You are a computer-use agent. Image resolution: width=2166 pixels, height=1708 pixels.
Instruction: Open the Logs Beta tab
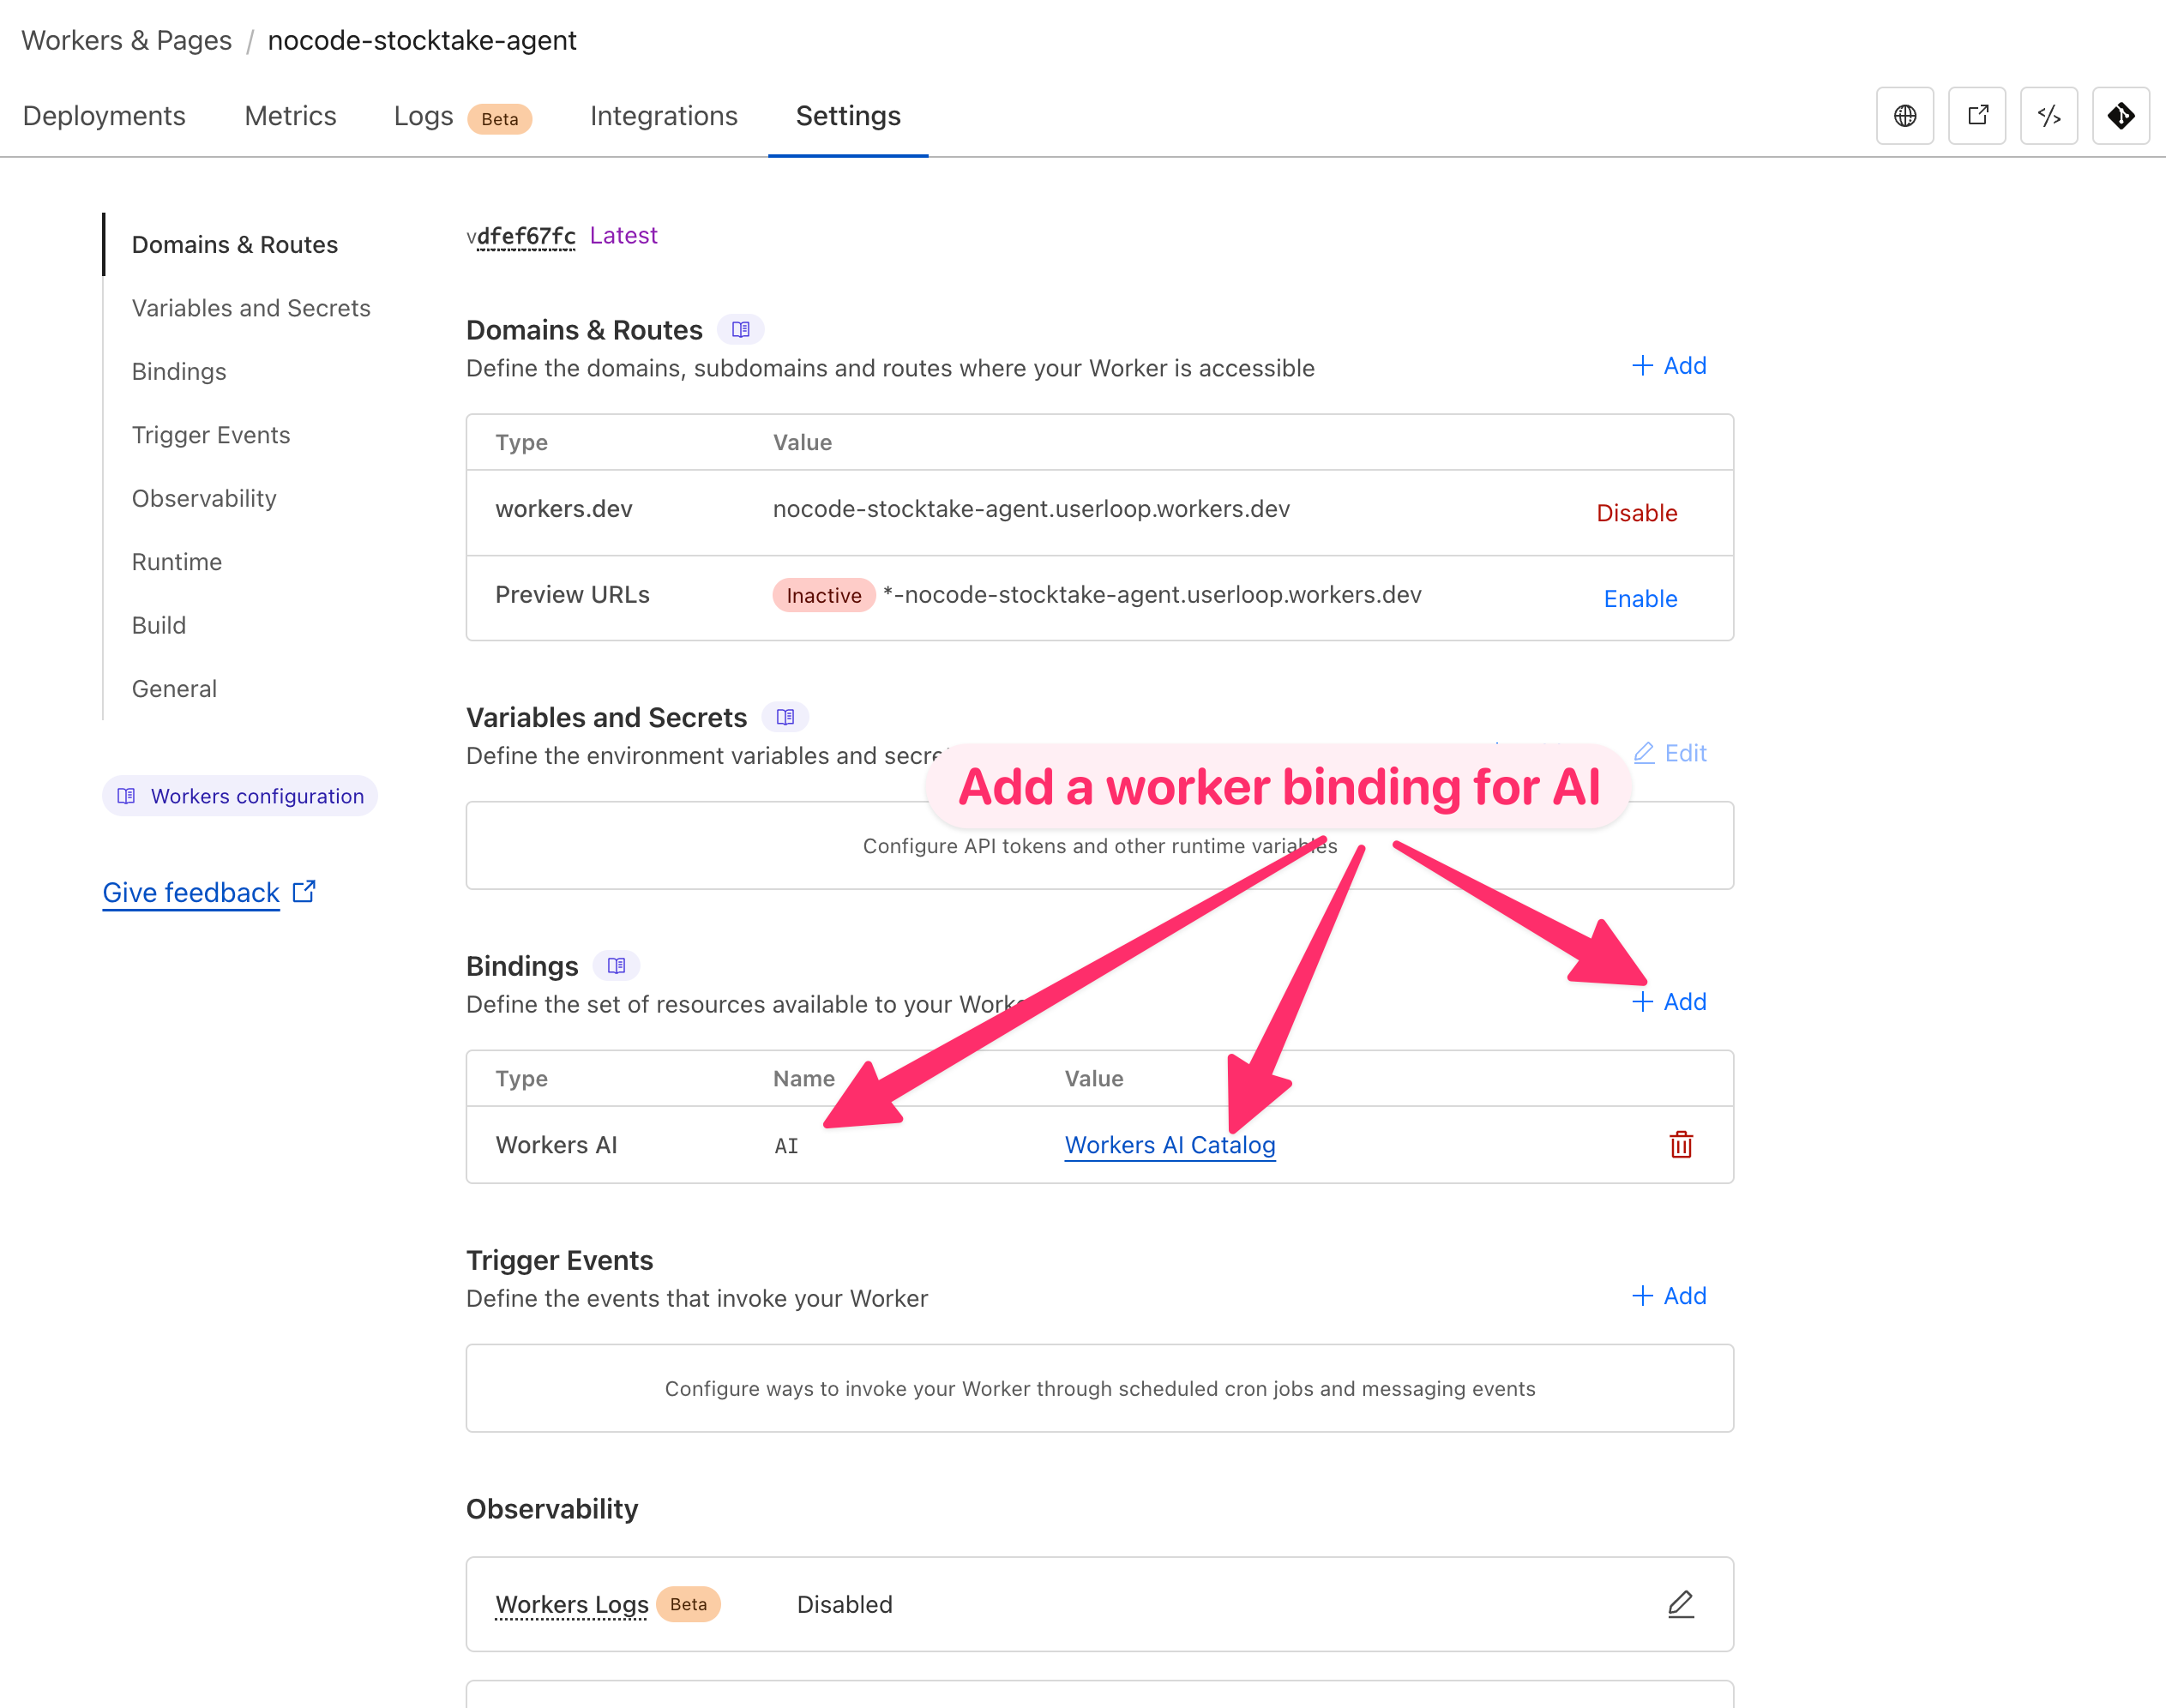click(x=462, y=117)
